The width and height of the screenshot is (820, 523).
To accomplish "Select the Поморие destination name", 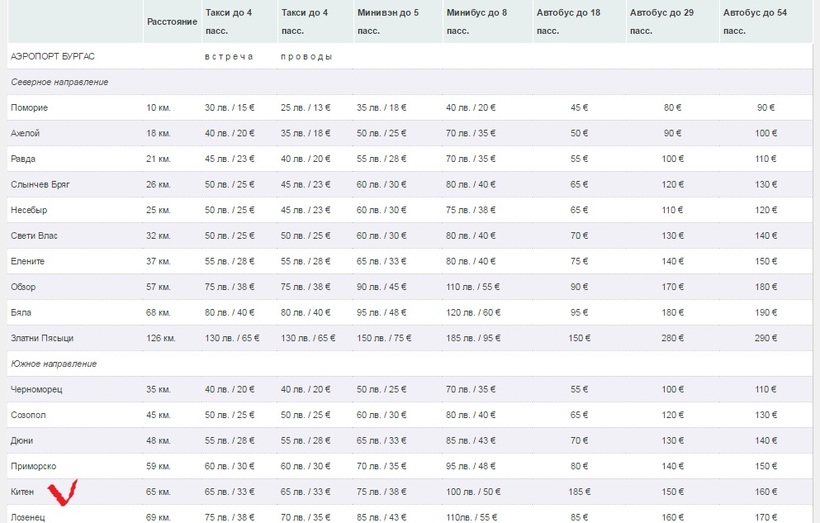I will 29,108.
